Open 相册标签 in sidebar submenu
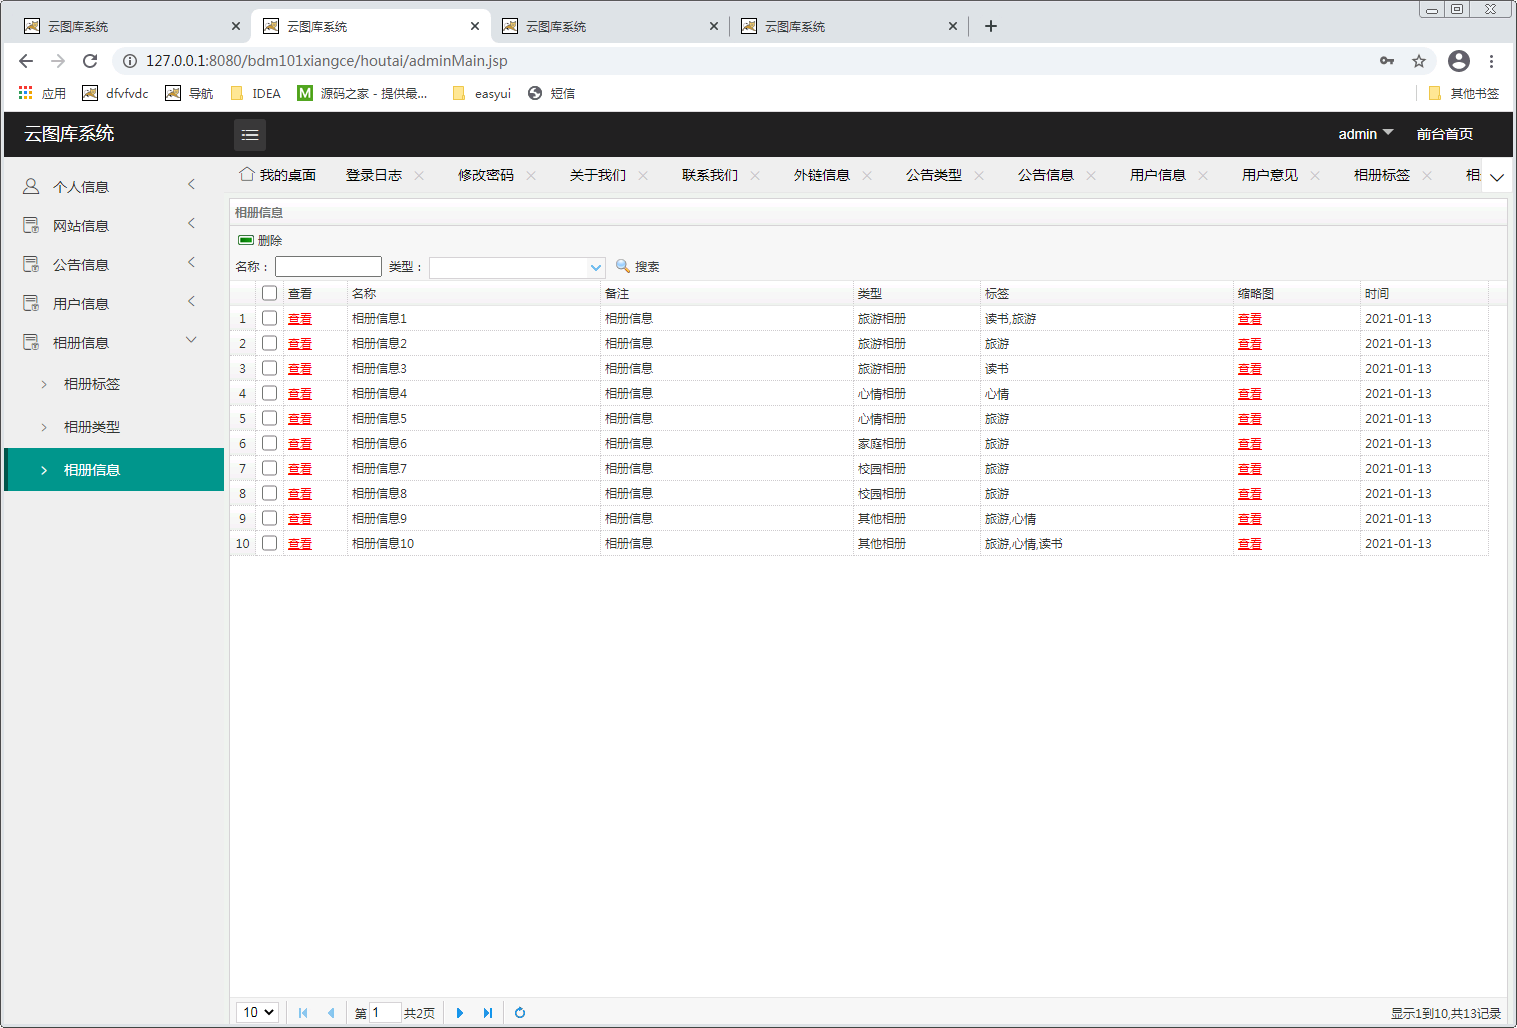The height and width of the screenshot is (1028, 1517). pos(114,384)
